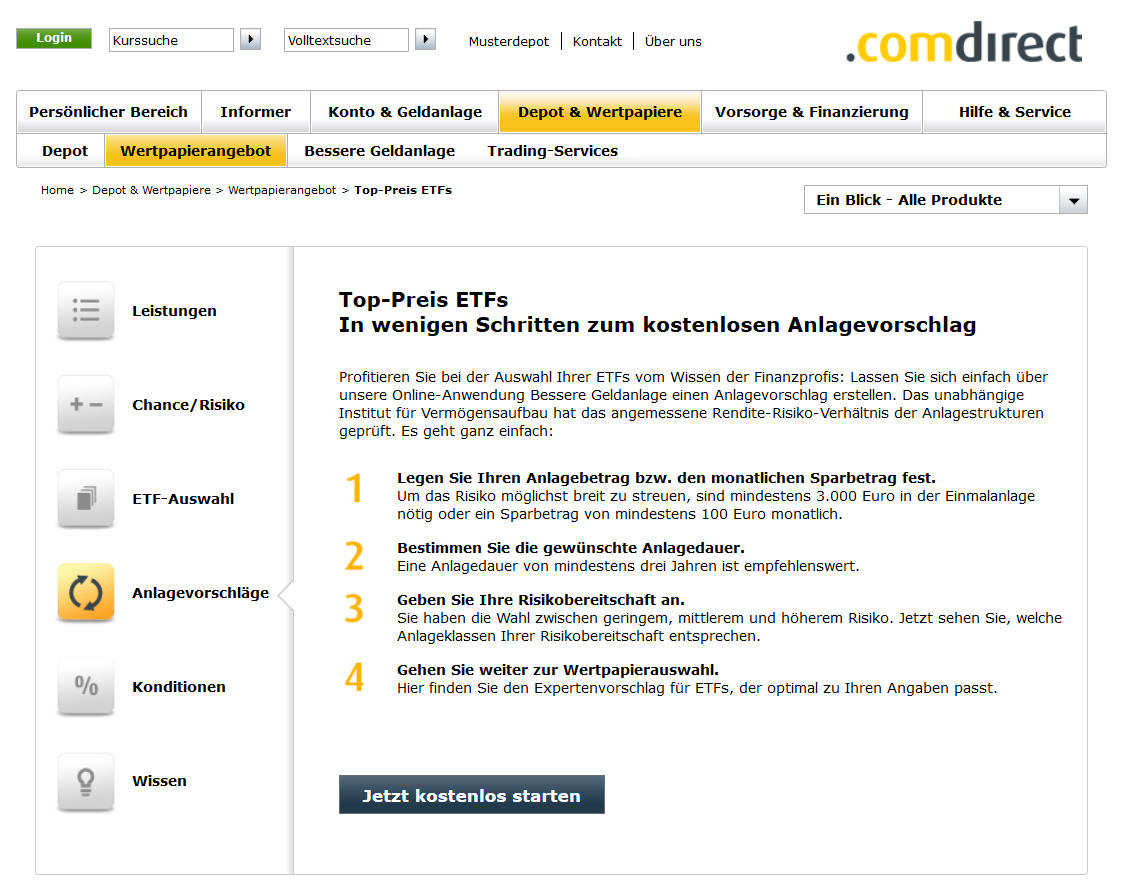The height and width of the screenshot is (893, 1141).
Task: Open the Musterdepot link
Action: pos(509,41)
